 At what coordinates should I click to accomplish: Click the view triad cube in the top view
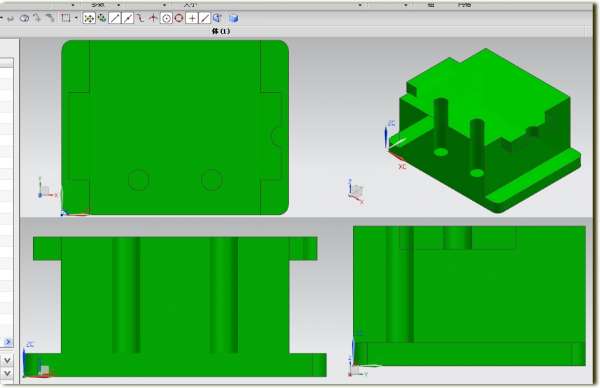45,190
